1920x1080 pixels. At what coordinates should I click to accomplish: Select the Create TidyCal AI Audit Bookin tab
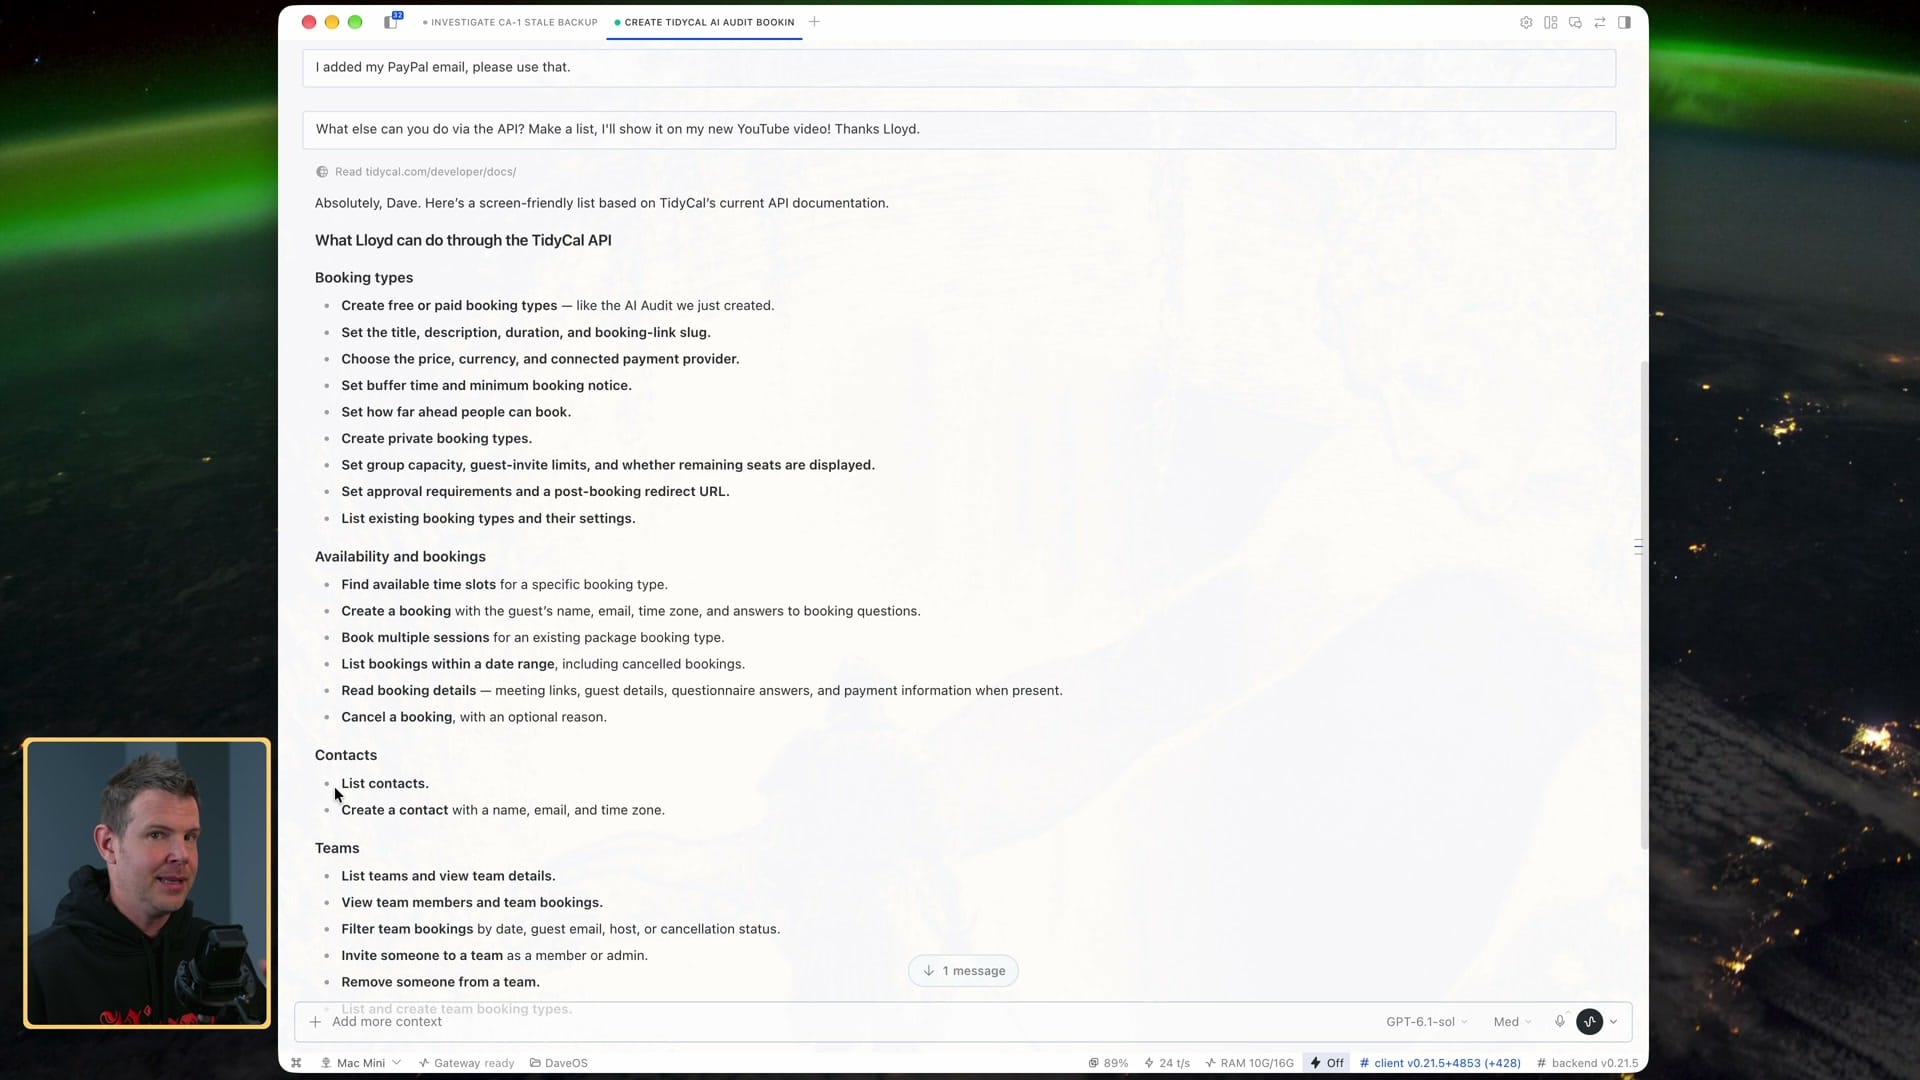[x=704, y=22]
